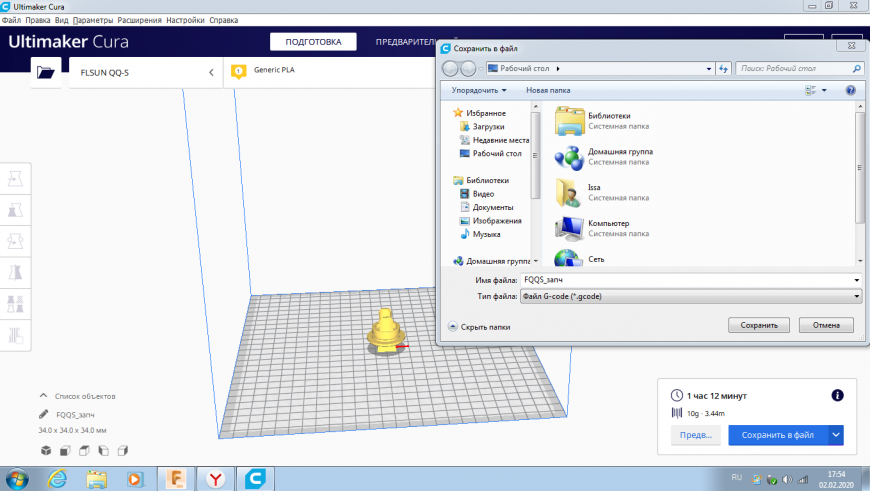870x491 pixels.
Task: Open Internet Explorer from taskbar
Action: pyautogui.click(x=57, y=478)
